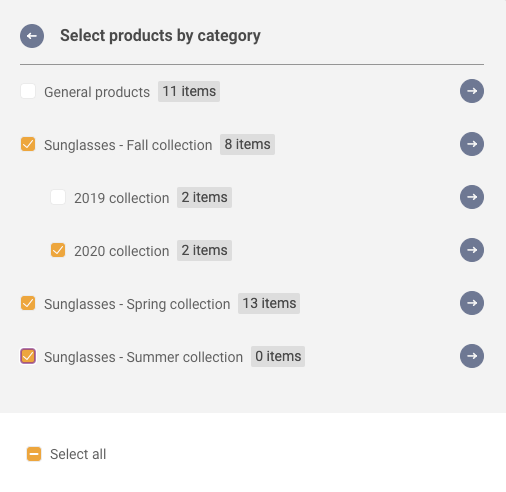The height and width of the screenshot is (492, 506).
Task: Click the Select all label text
Action: [78, 454]
